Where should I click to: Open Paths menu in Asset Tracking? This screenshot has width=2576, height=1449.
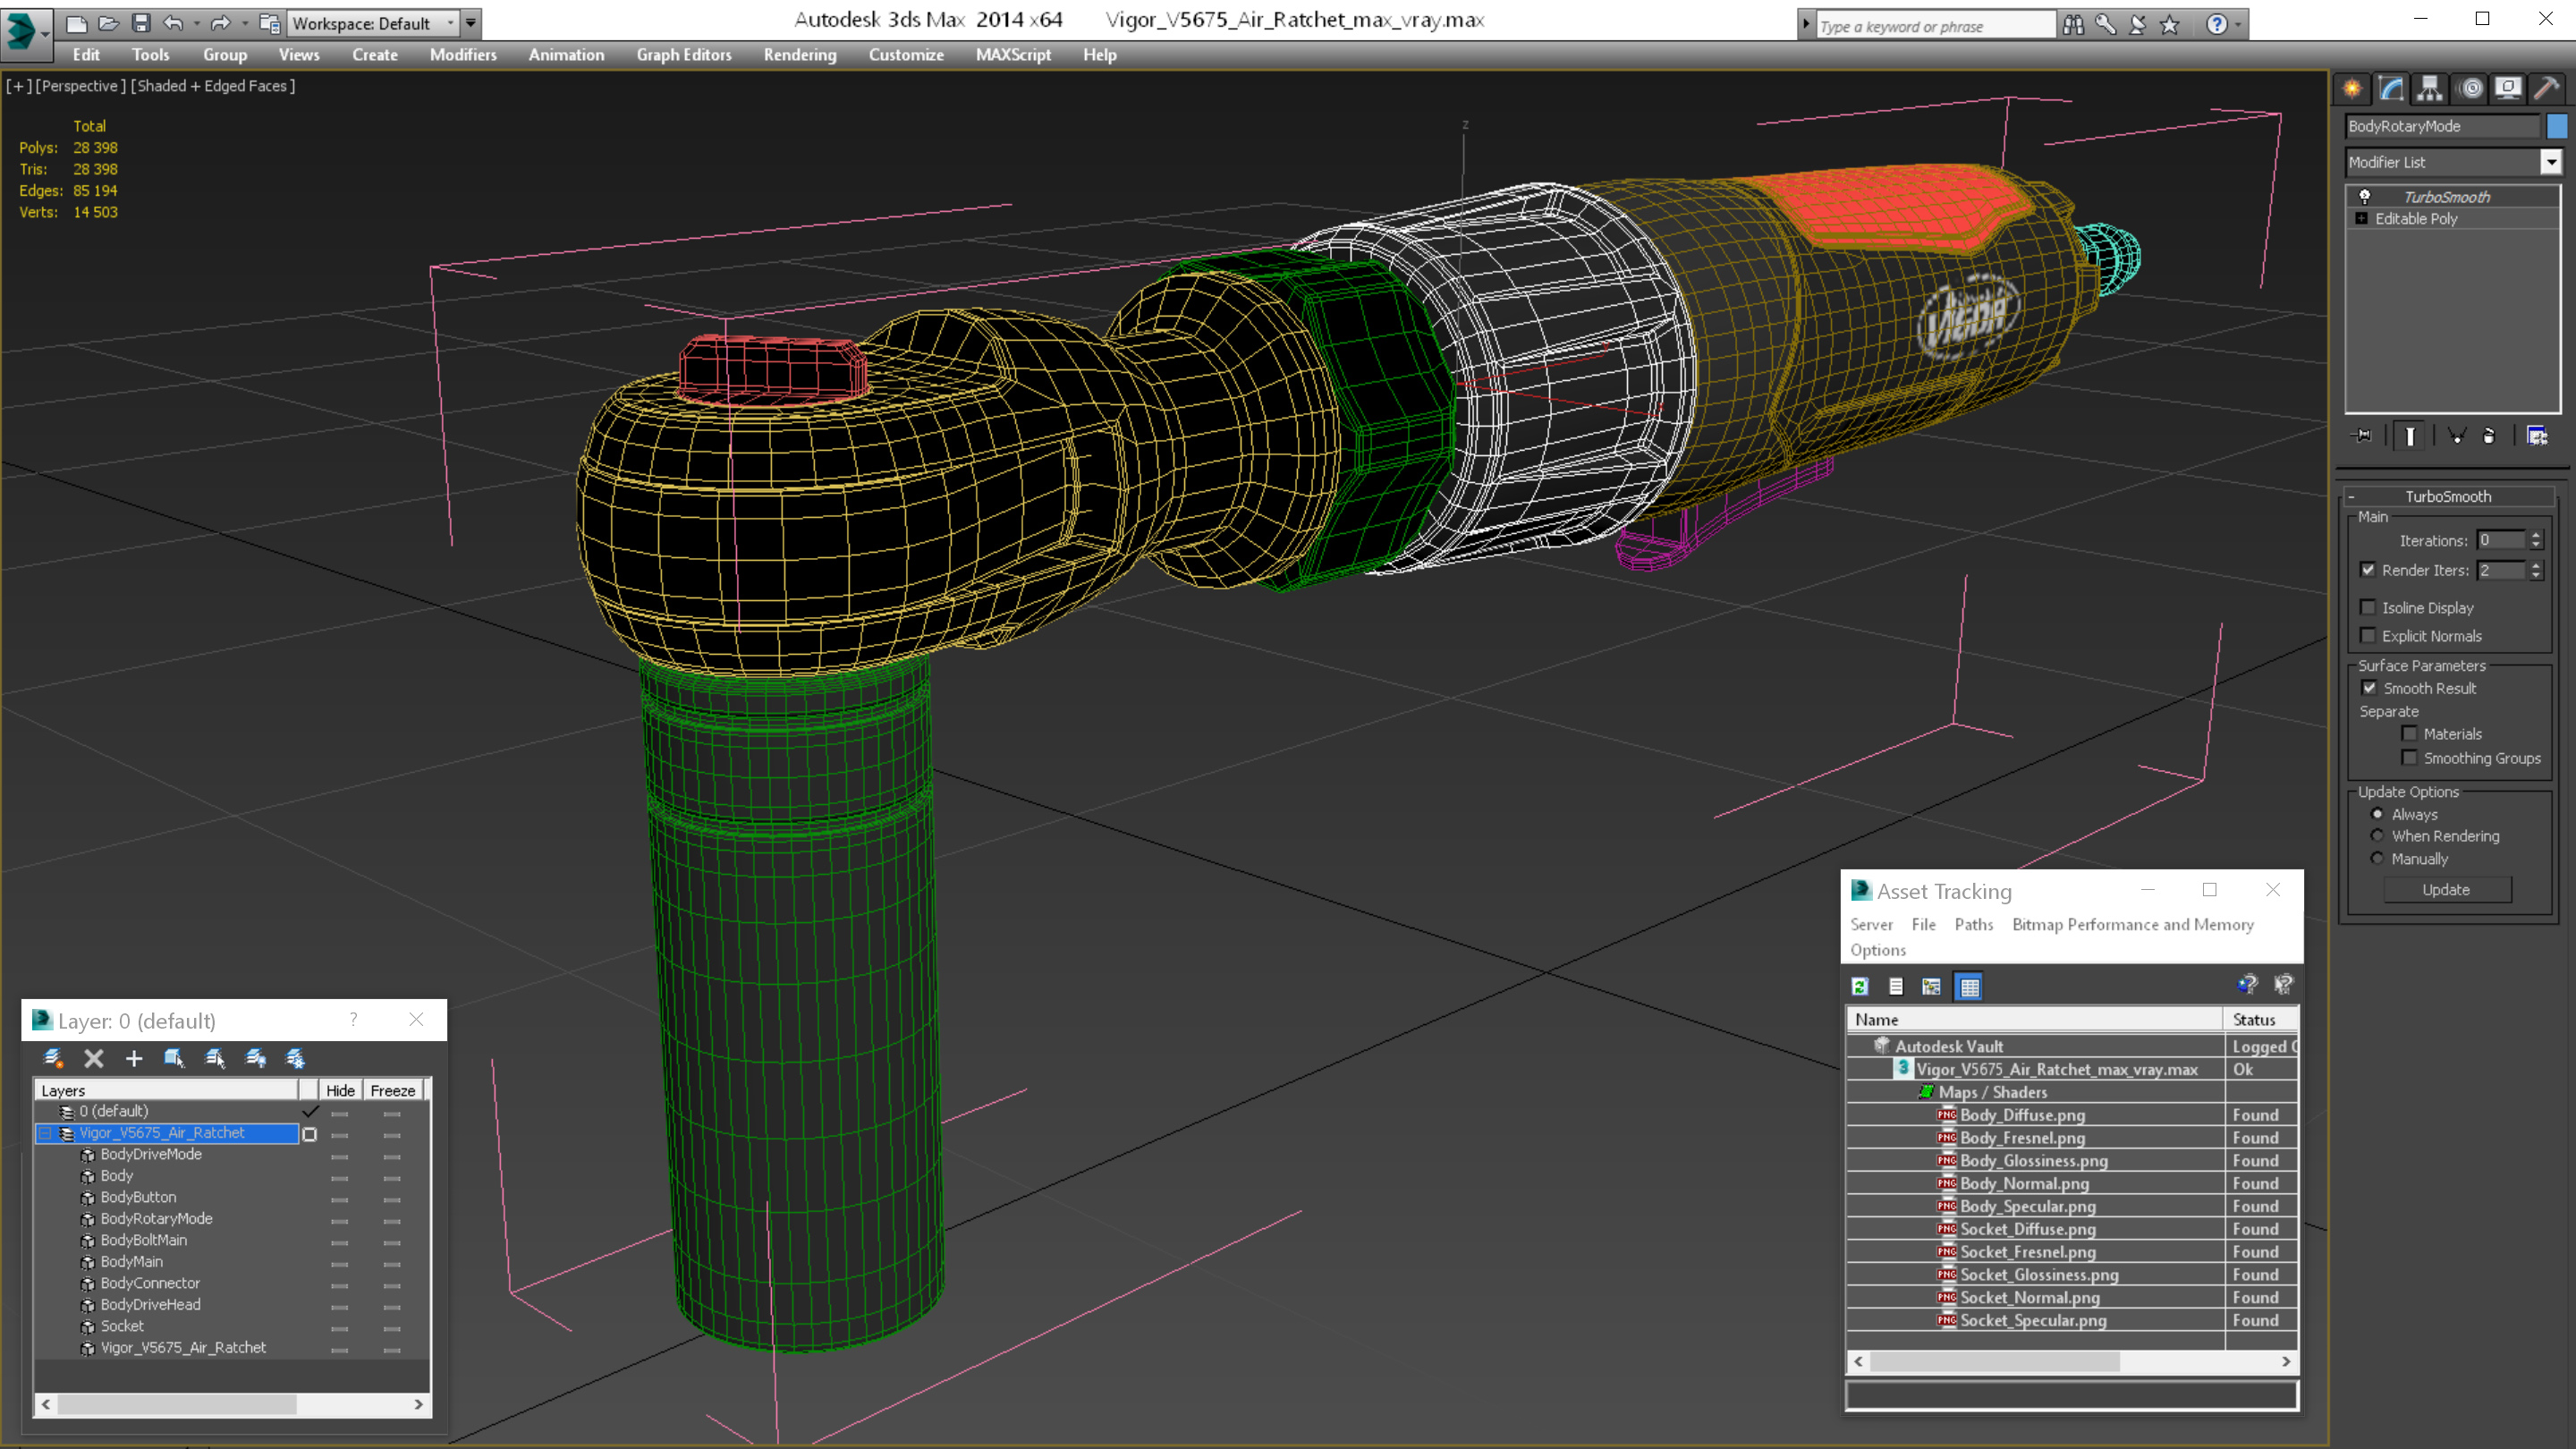coord(1973,925)
